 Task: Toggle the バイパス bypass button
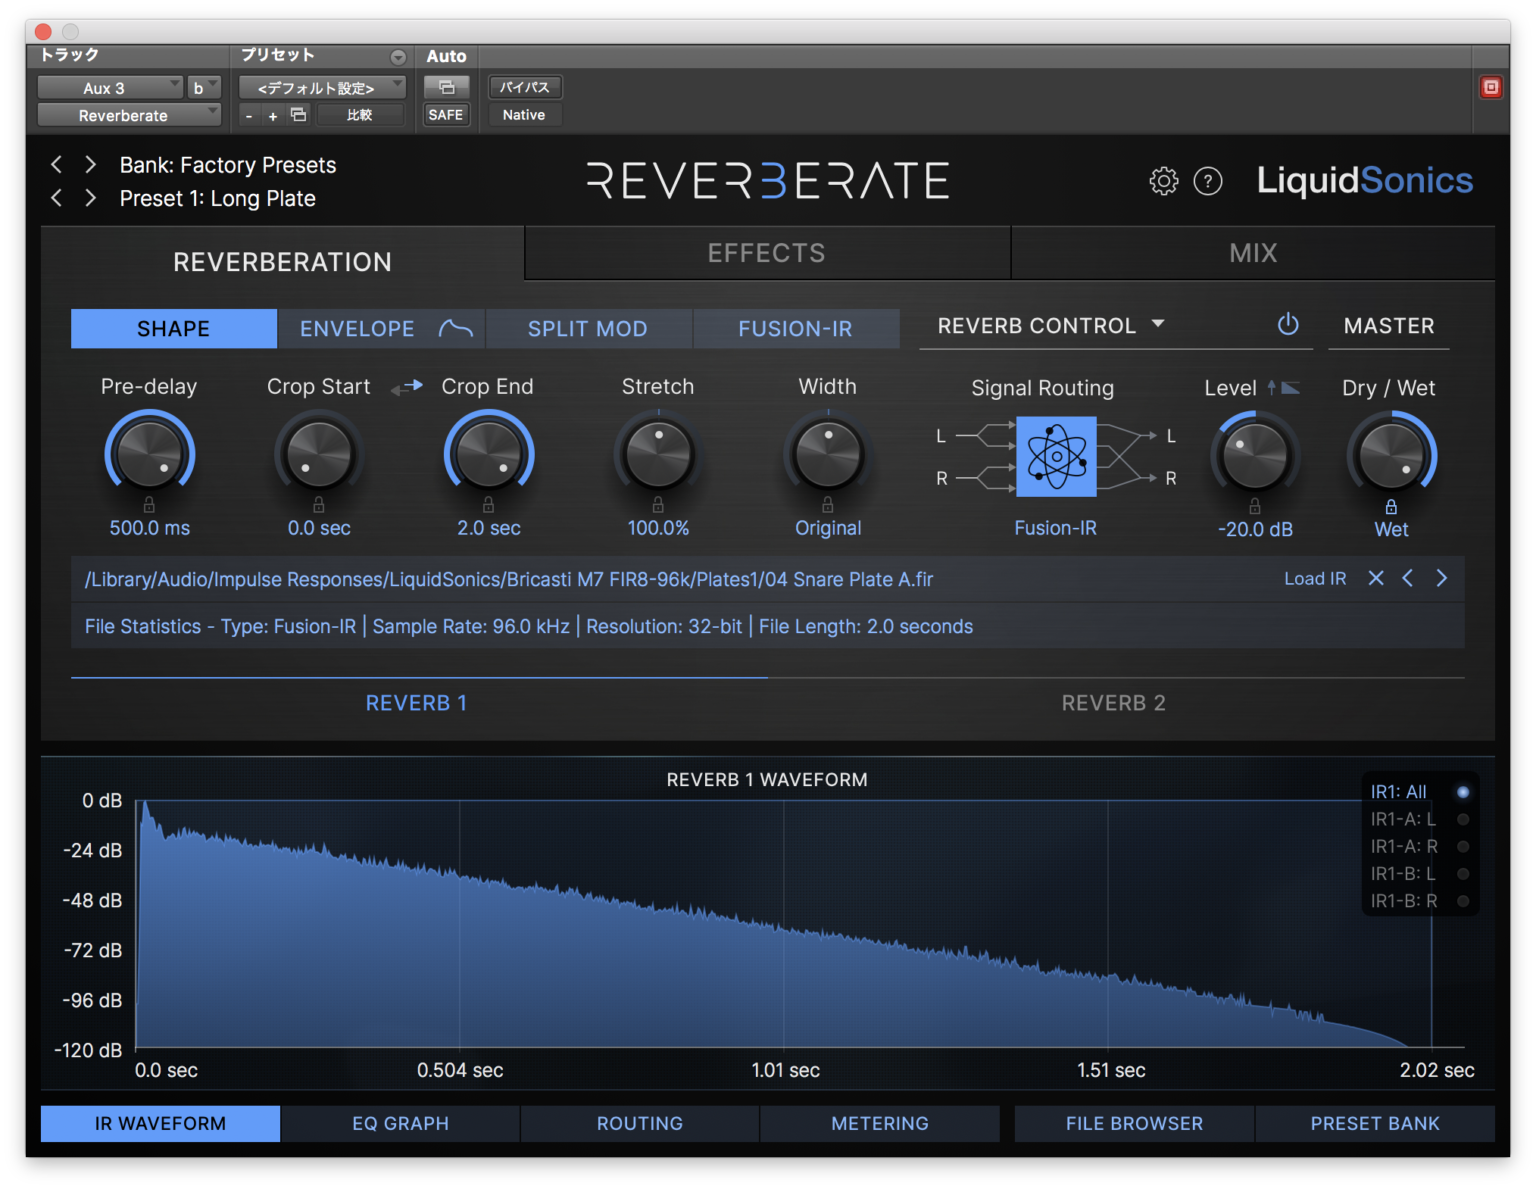pos(524,87)
